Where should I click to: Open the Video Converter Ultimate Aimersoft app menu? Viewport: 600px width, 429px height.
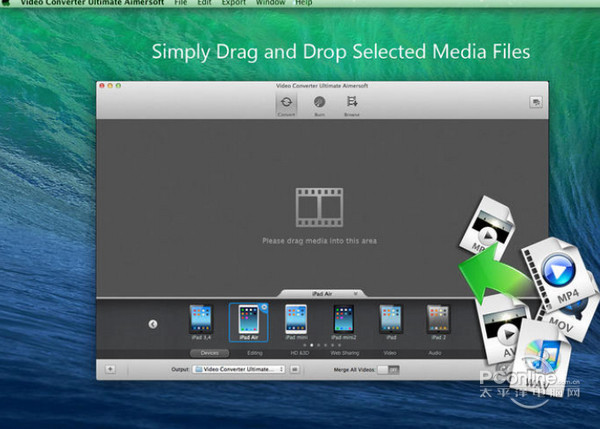(x=92, y=2)
